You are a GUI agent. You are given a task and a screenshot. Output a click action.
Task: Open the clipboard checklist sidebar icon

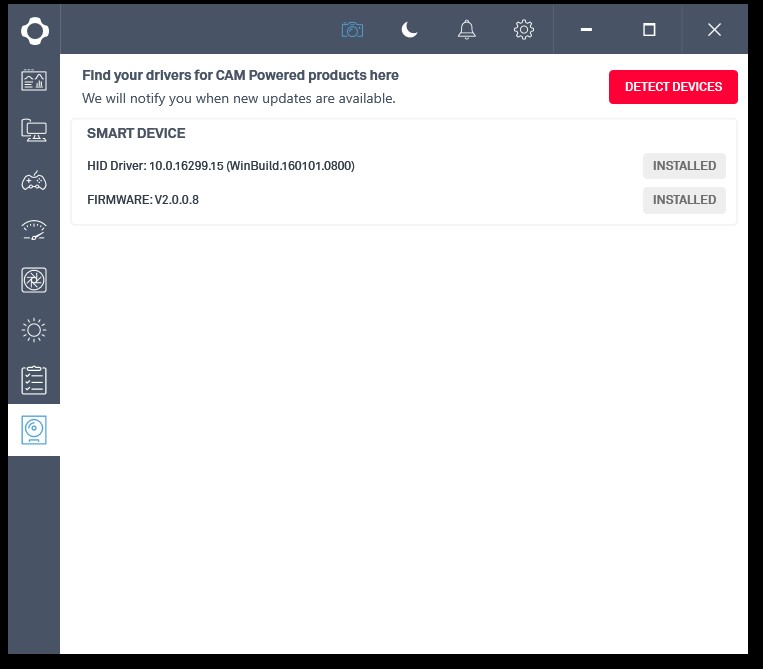click(34, 380)
